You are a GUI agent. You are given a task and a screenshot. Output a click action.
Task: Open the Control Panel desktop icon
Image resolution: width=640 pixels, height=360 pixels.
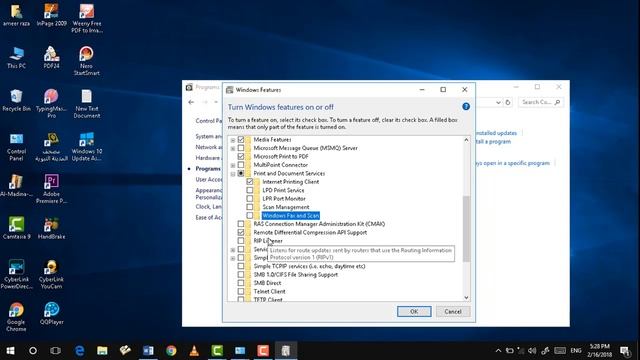click(x=16, y=147)
